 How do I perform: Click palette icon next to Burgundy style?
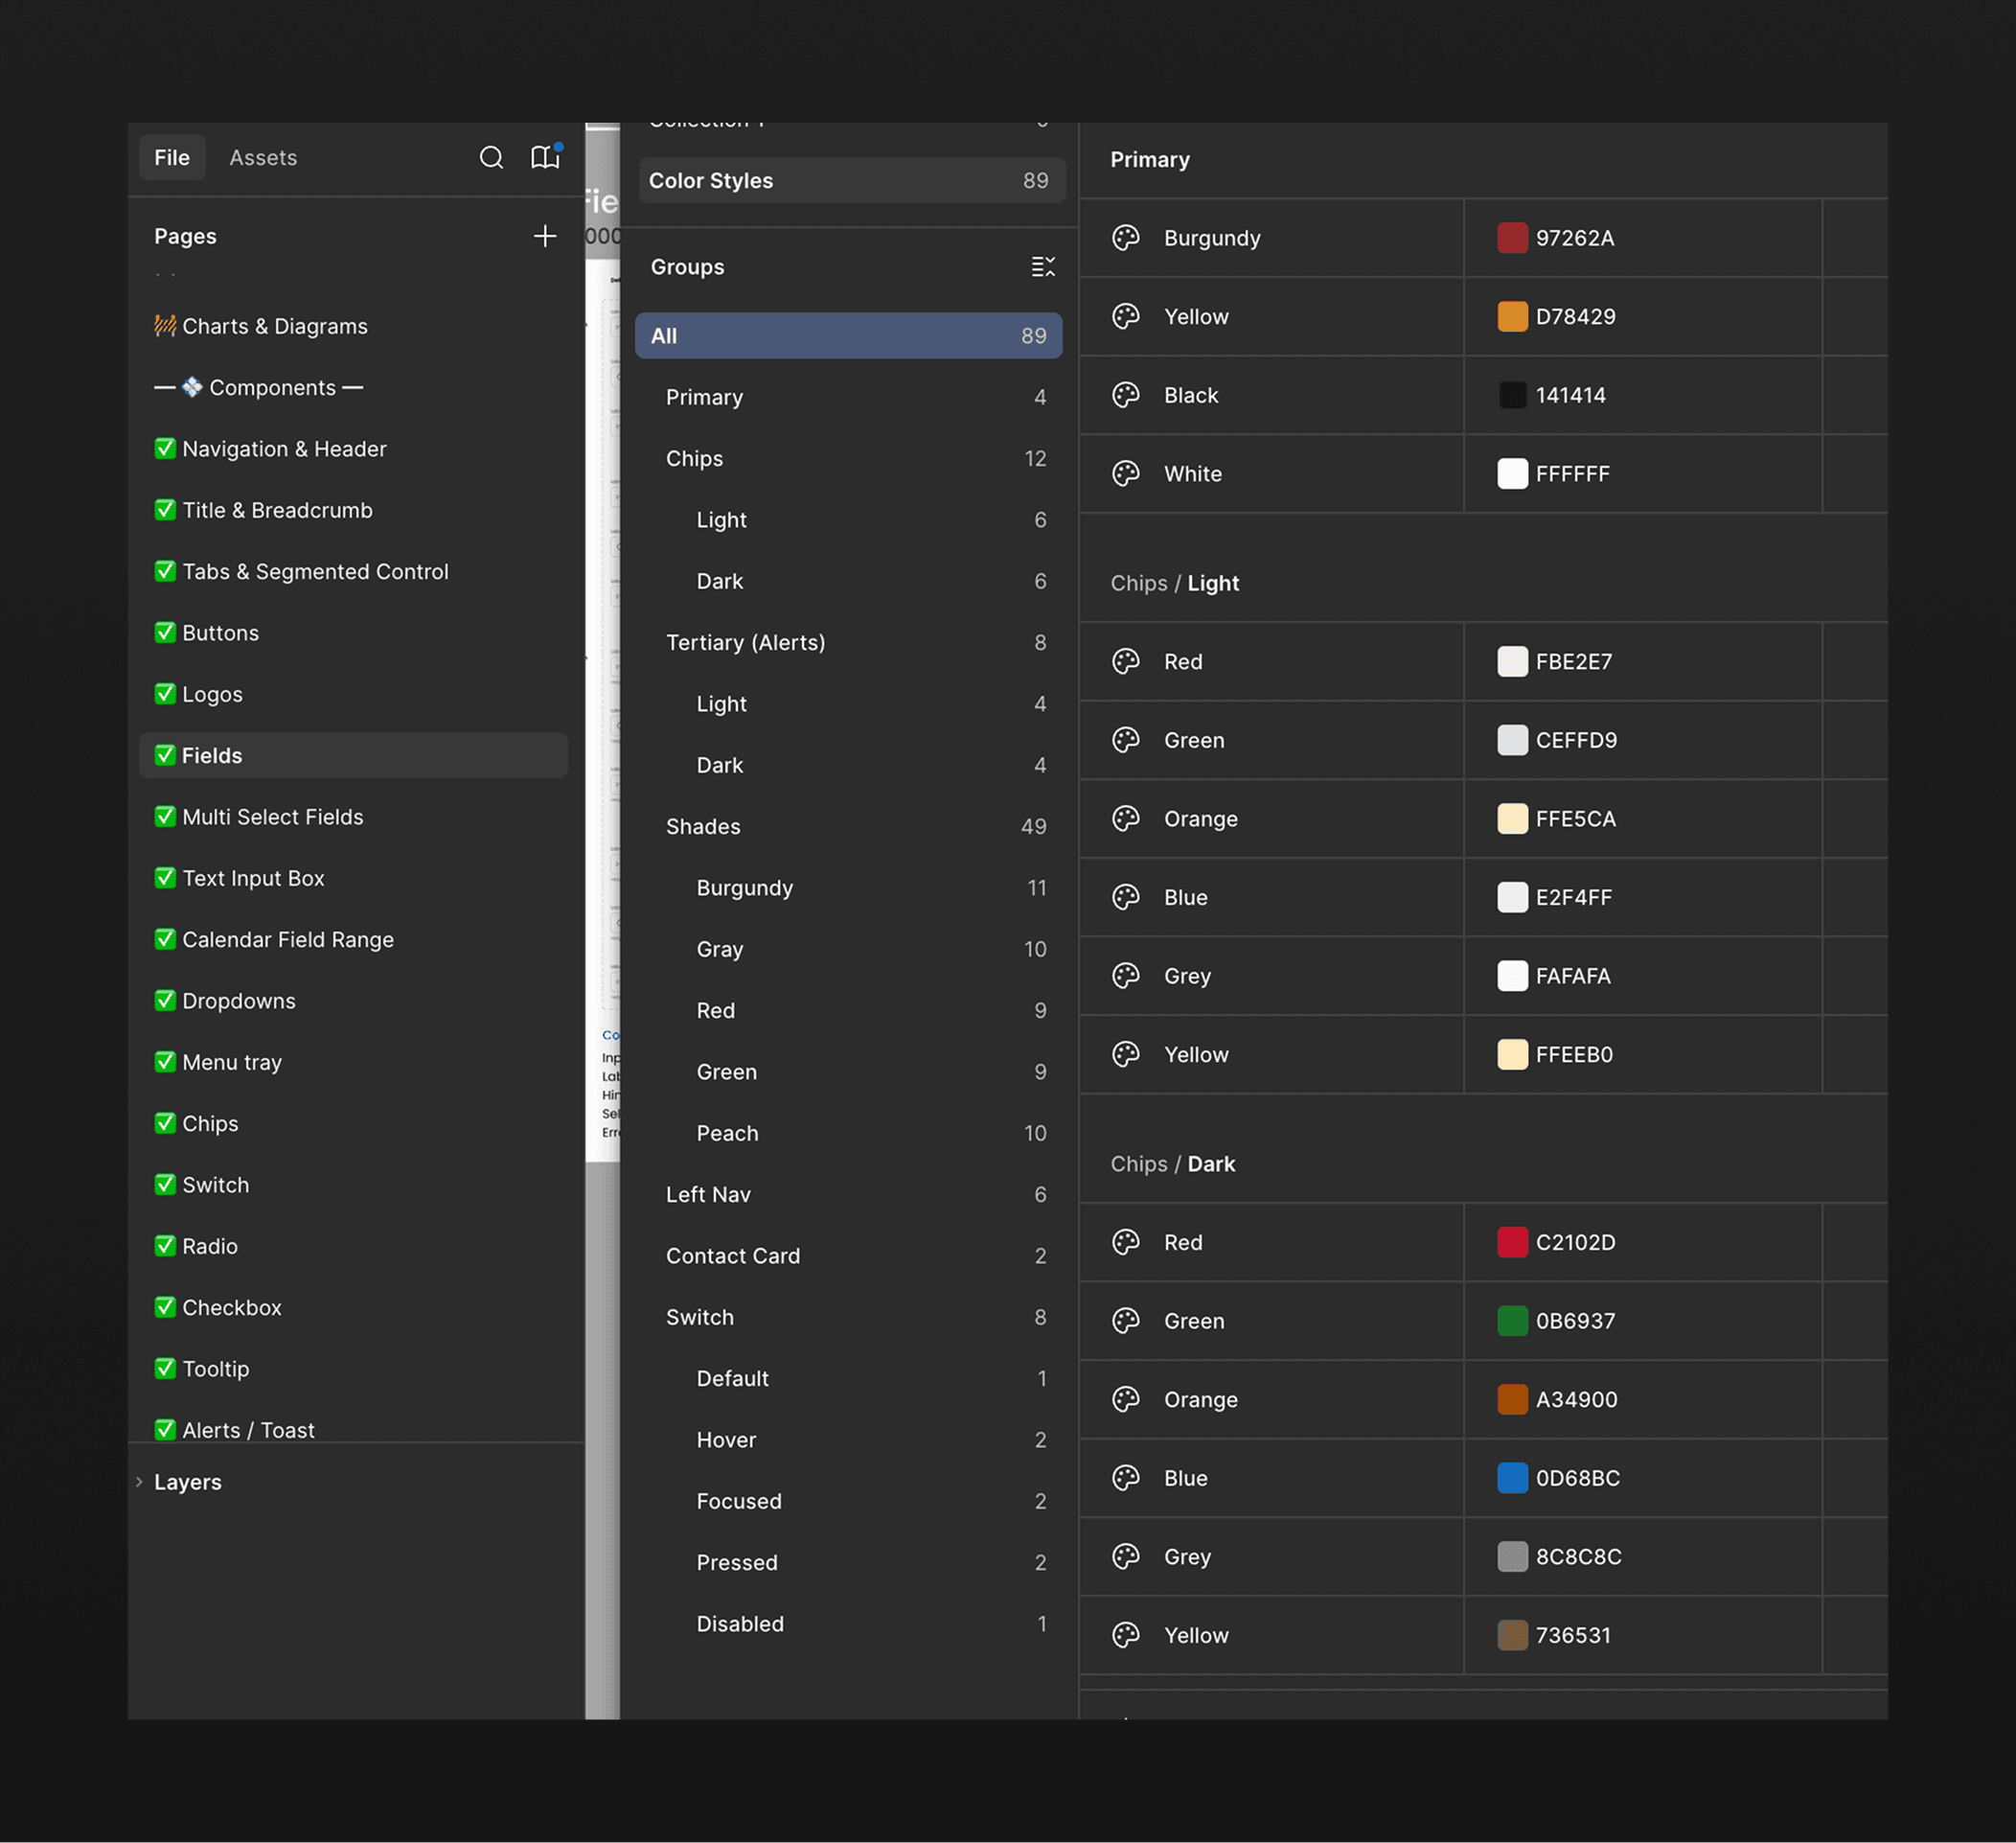pos(1126,238)
